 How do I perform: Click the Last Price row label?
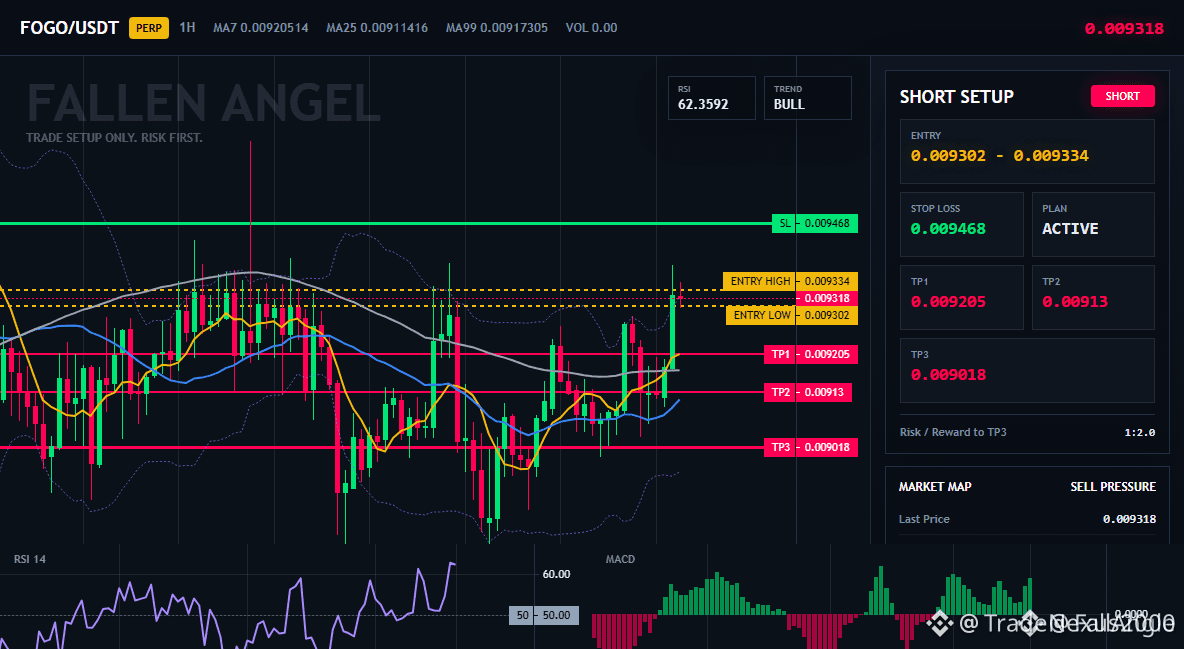[924, 519]
